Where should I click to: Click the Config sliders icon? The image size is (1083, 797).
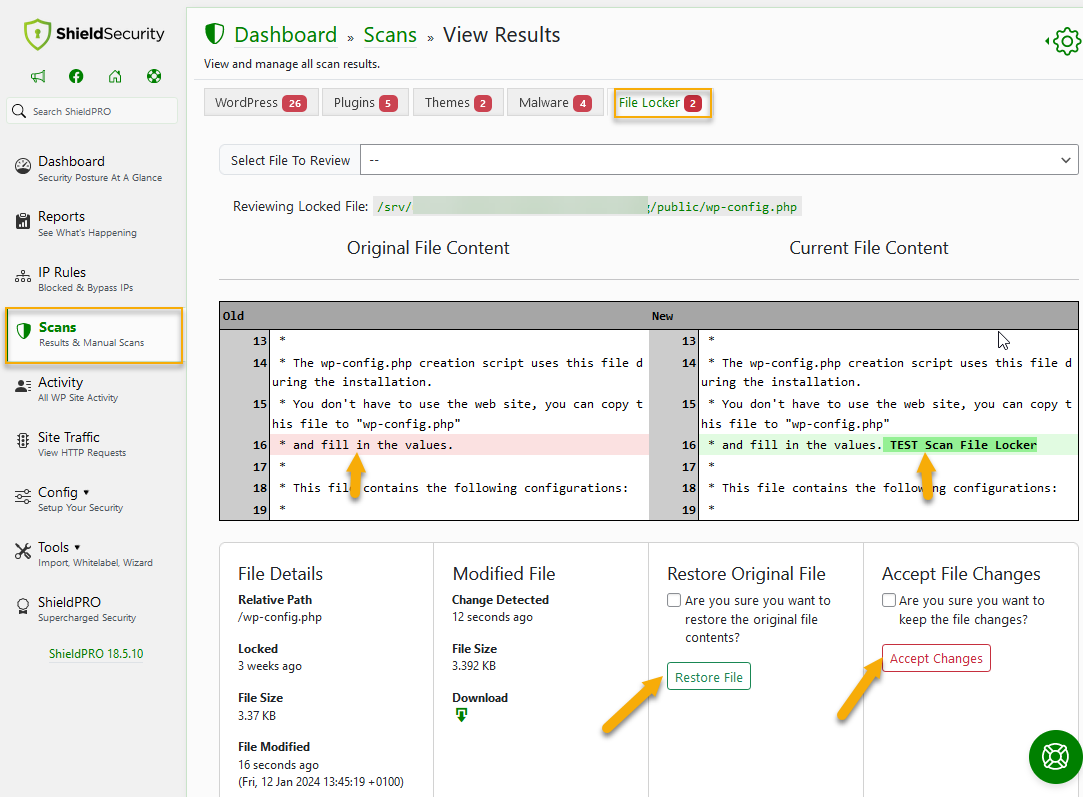click(23, 496)
